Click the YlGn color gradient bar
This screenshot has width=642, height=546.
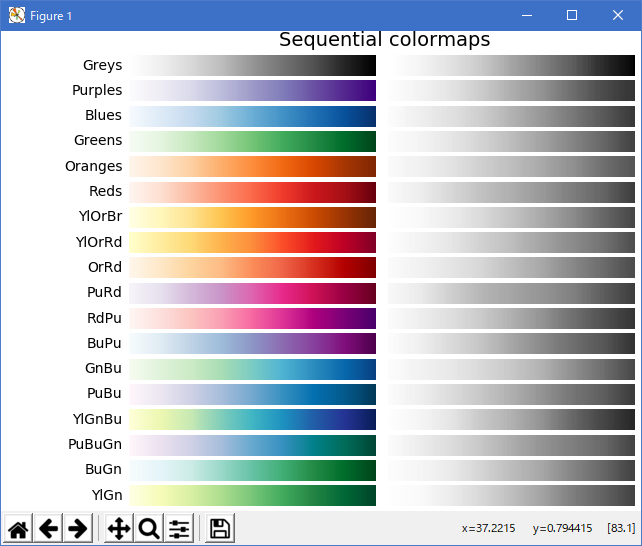click(253, 495)
